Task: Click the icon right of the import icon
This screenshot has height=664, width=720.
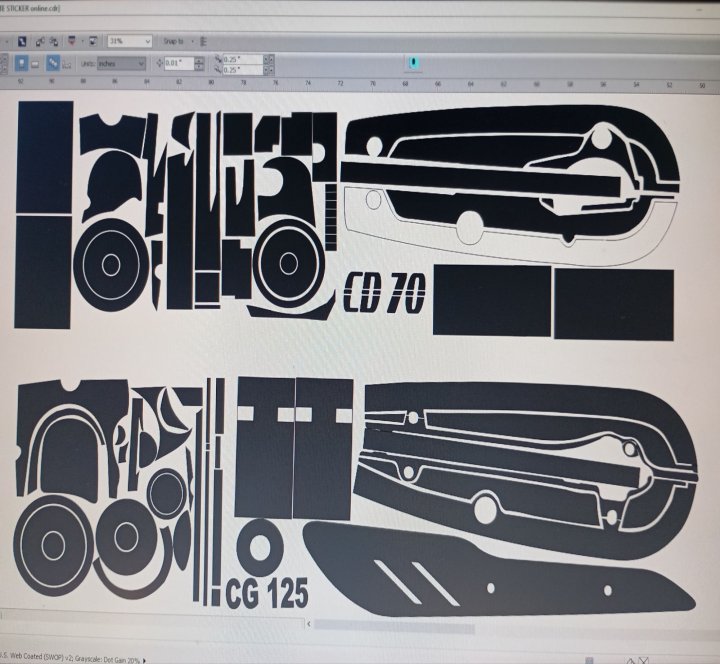Action: 40,42
